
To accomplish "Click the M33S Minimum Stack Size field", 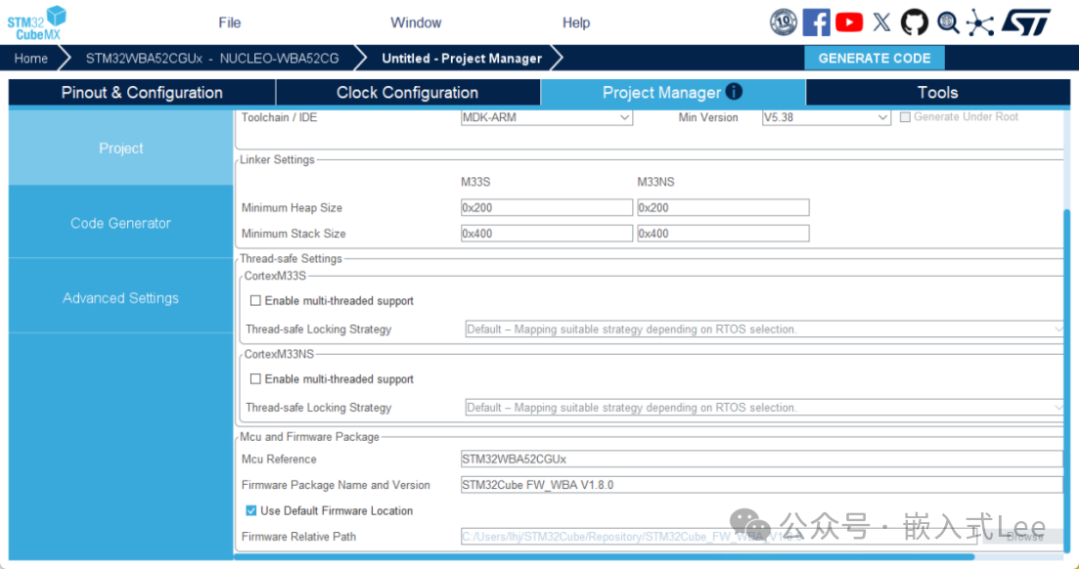I will pos(546,234).
